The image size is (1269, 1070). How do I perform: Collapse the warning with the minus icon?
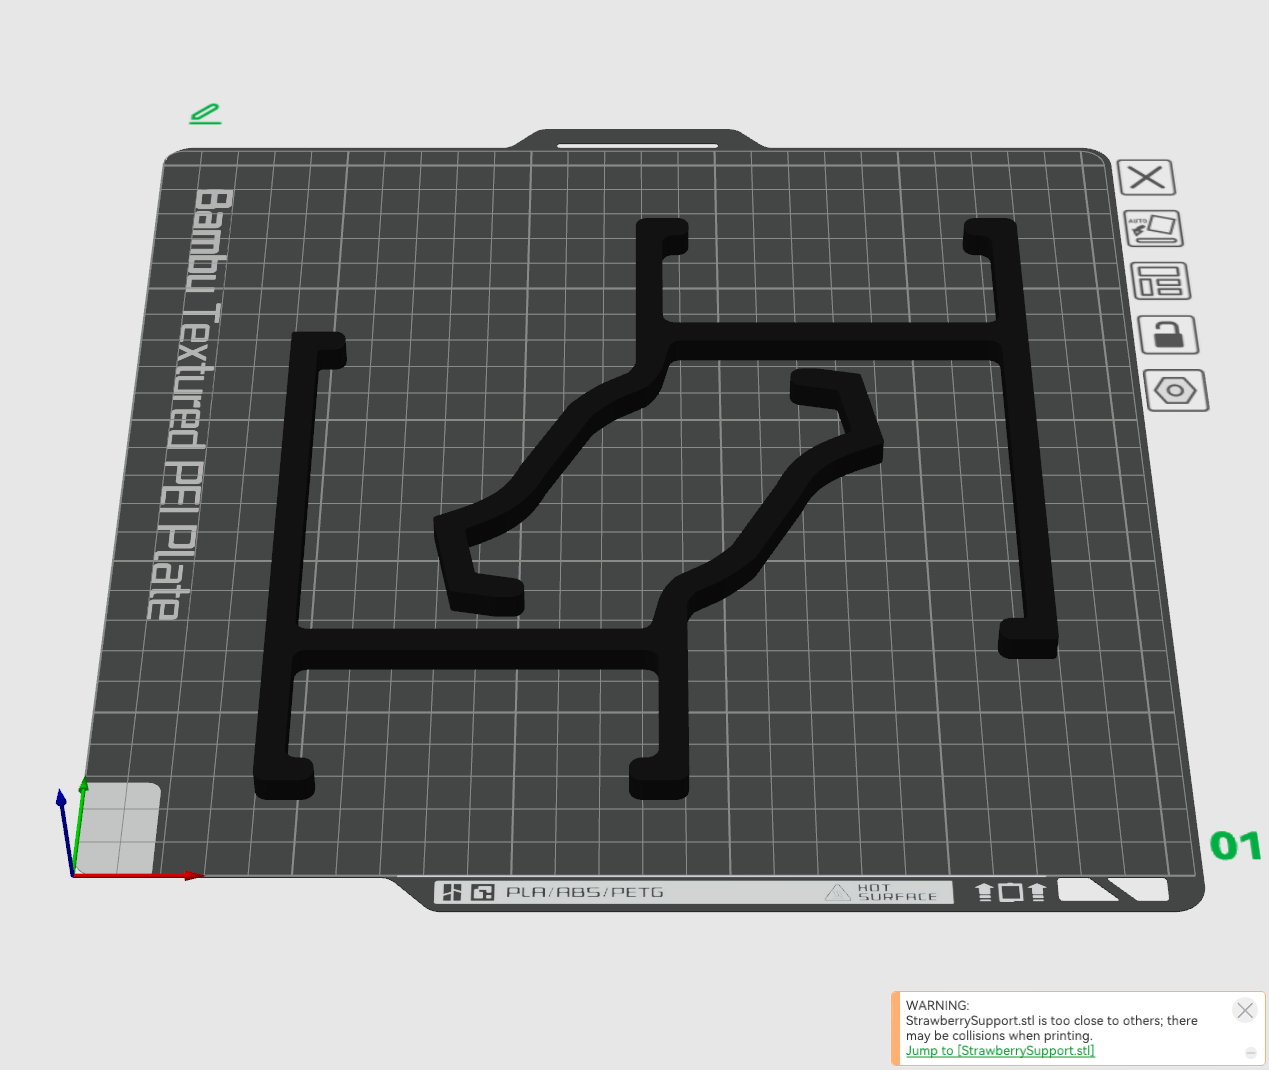1250,1053
